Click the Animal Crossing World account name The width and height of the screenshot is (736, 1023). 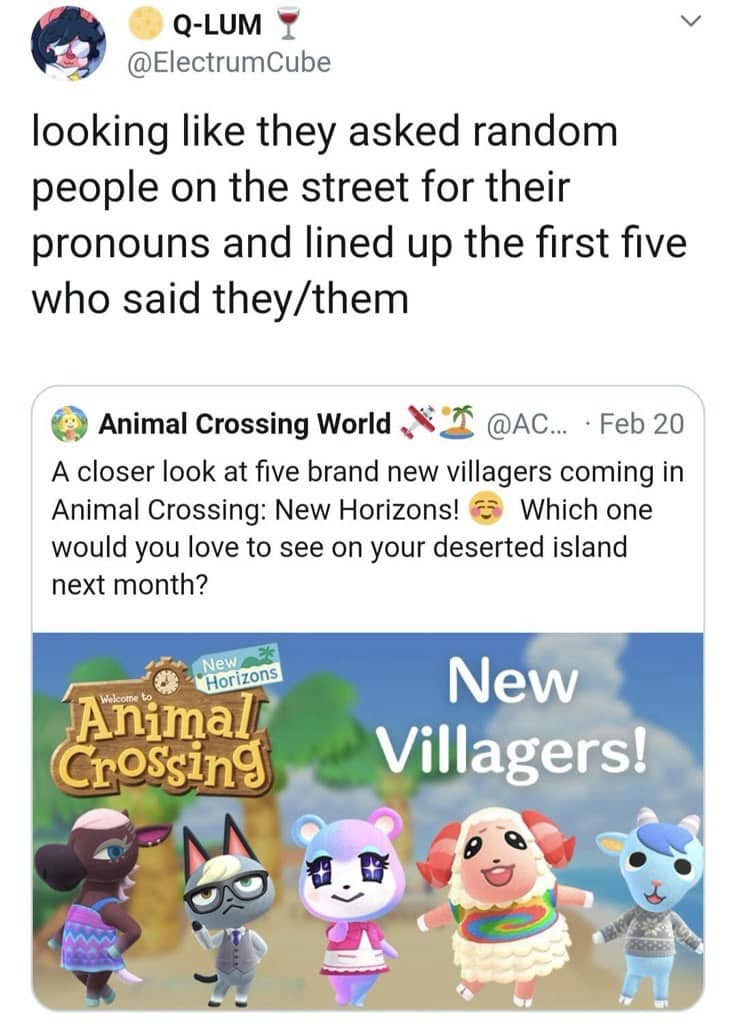(244, 424)
